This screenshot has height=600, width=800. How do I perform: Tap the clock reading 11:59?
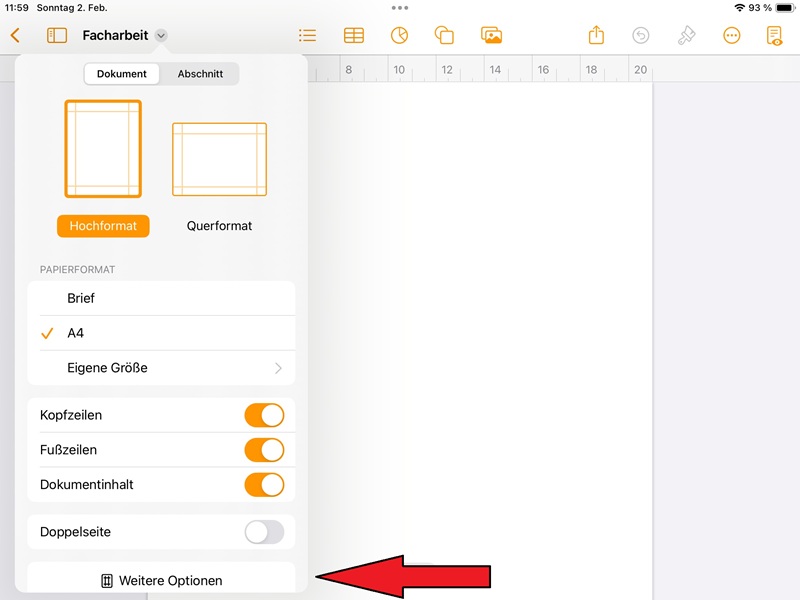pos(16,8)
